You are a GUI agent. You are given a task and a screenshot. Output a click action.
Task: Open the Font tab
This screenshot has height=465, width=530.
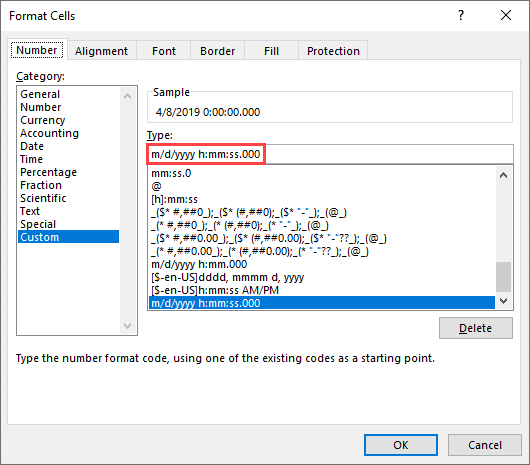click(x=164, y=51)
